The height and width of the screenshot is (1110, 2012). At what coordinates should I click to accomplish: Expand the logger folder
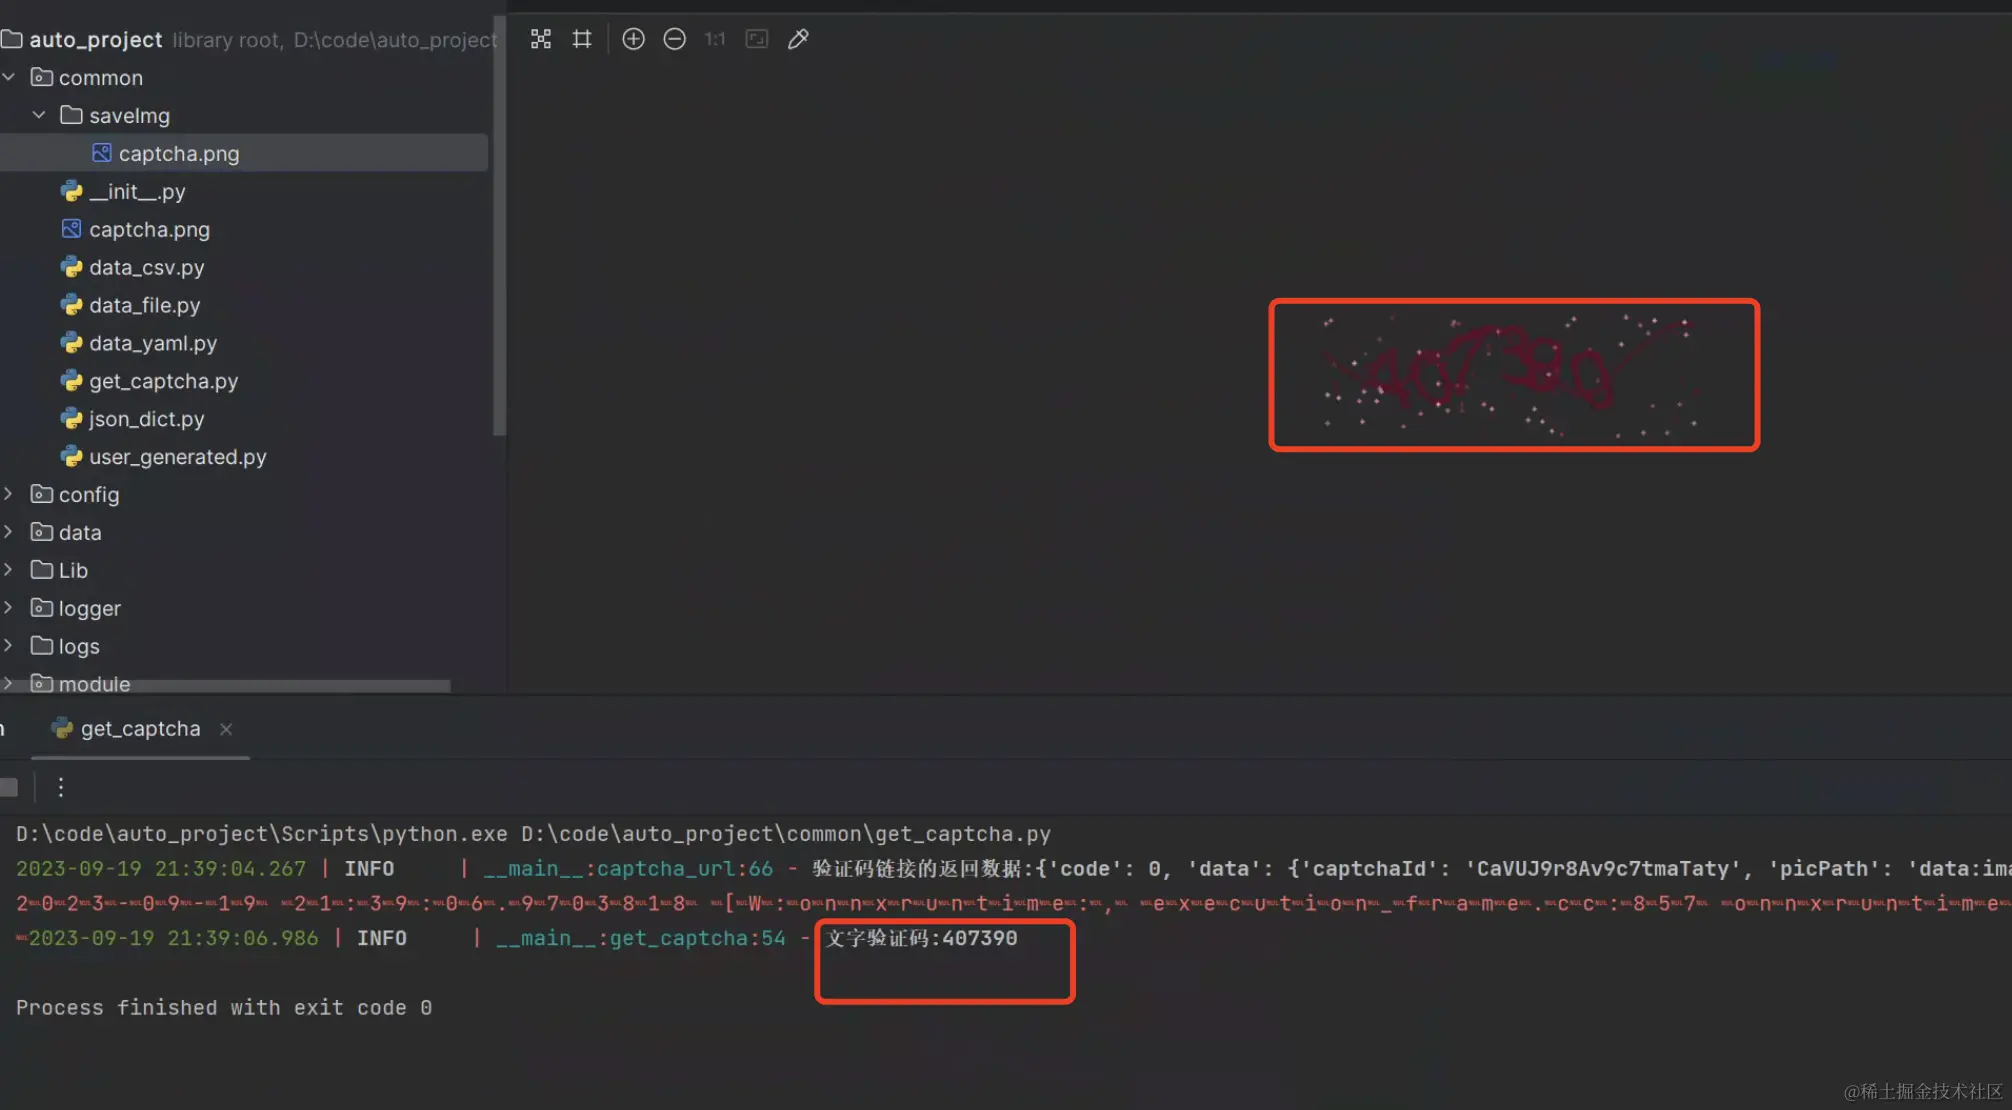click(x=9, y=608)
